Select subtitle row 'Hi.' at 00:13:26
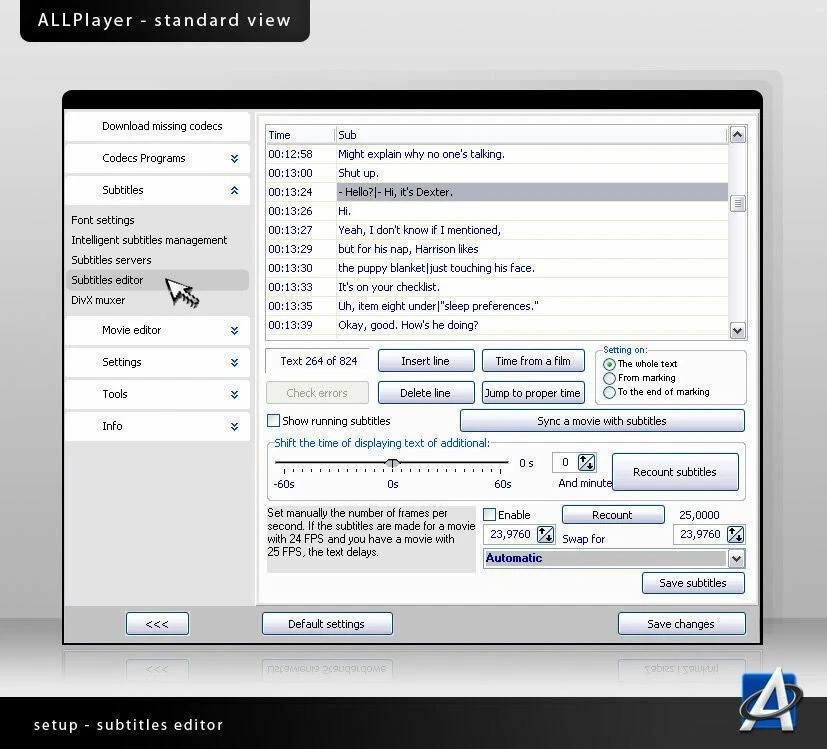Viewport: 827px width, 749px height. coord(497,211)
